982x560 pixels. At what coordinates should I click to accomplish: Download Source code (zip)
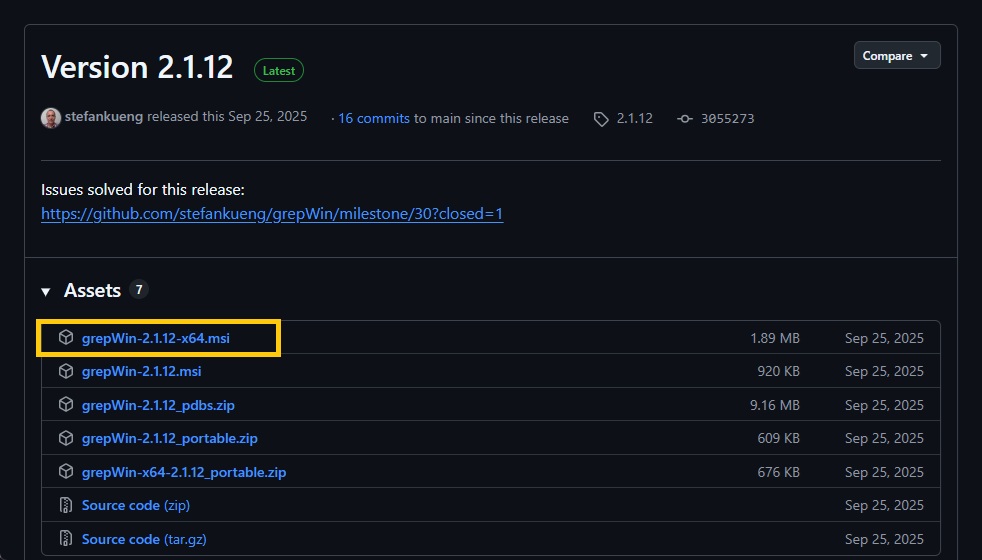tap(135, 506)
